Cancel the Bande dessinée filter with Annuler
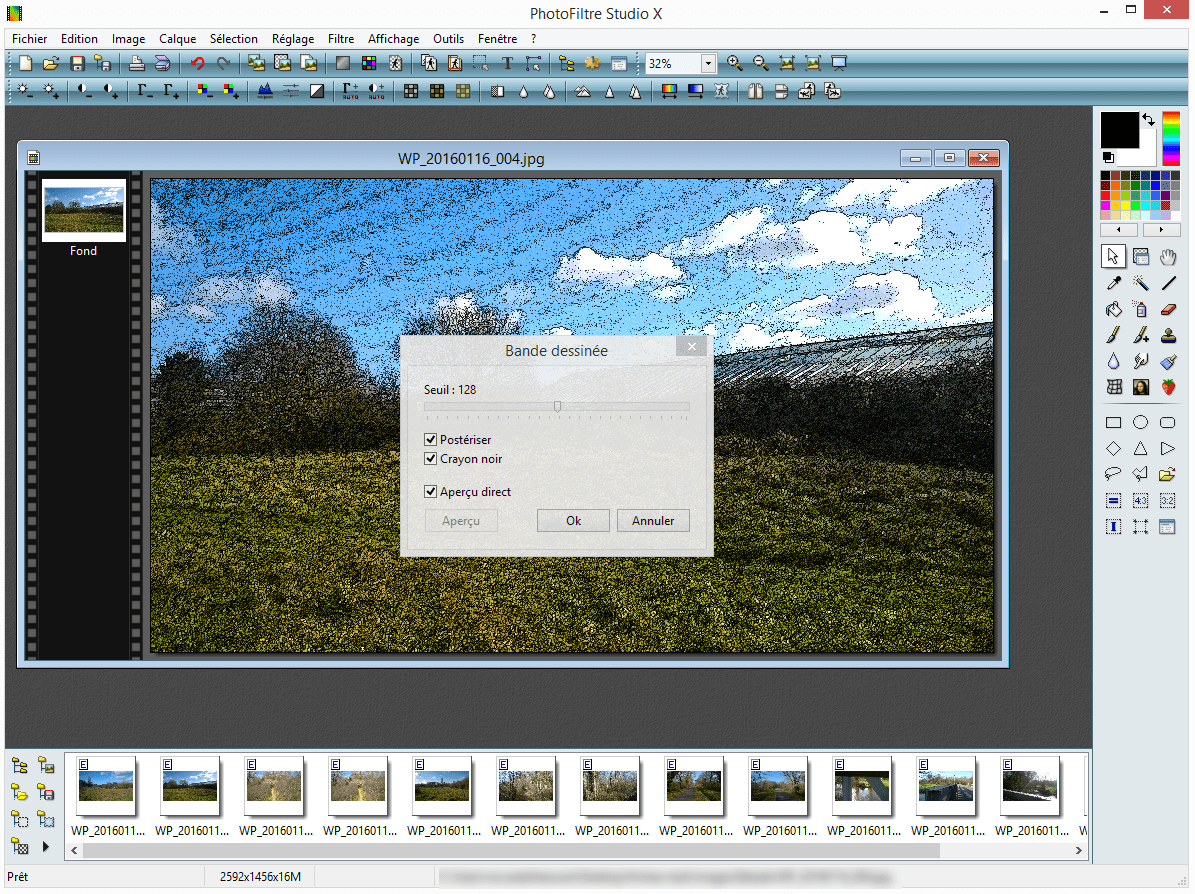Viewport: 1195px width, 894px height. (652, 520)
